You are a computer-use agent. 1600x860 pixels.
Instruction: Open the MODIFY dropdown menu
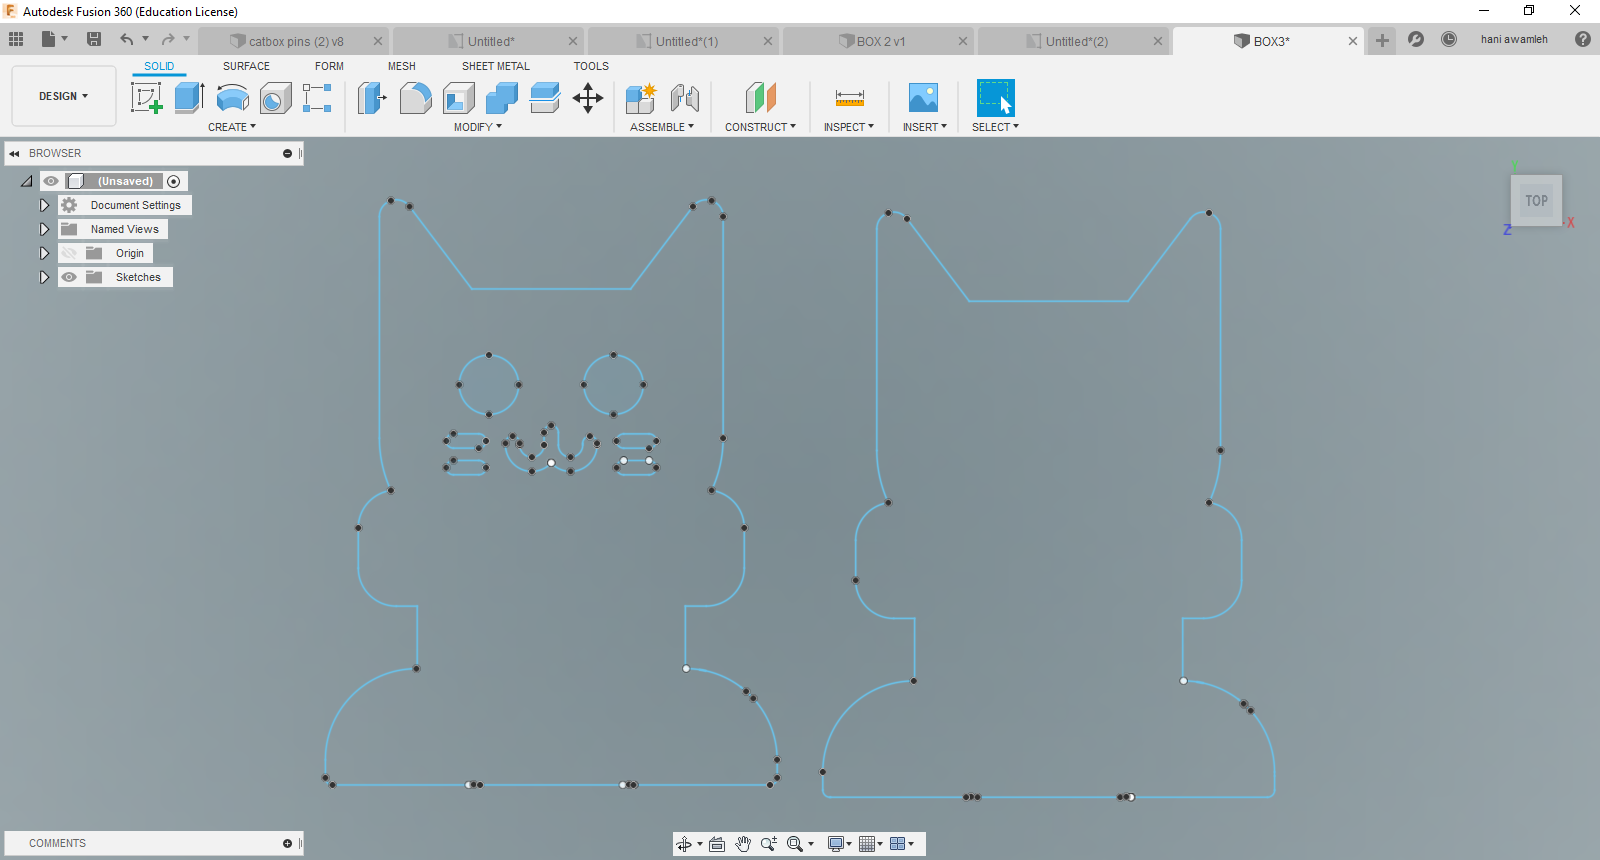point(478,127)
